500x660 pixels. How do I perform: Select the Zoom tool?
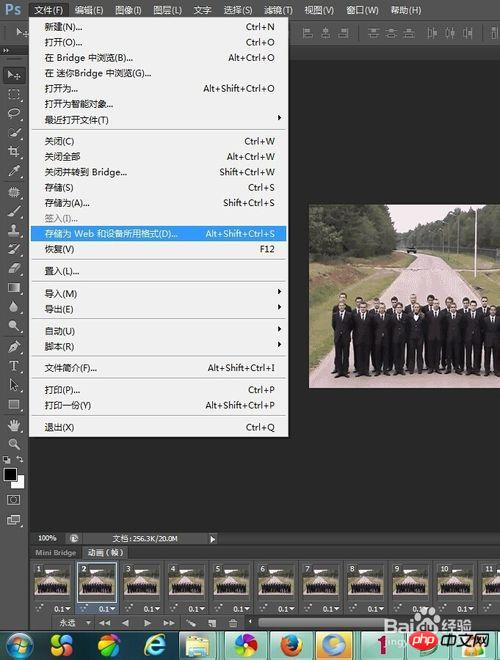14,444
